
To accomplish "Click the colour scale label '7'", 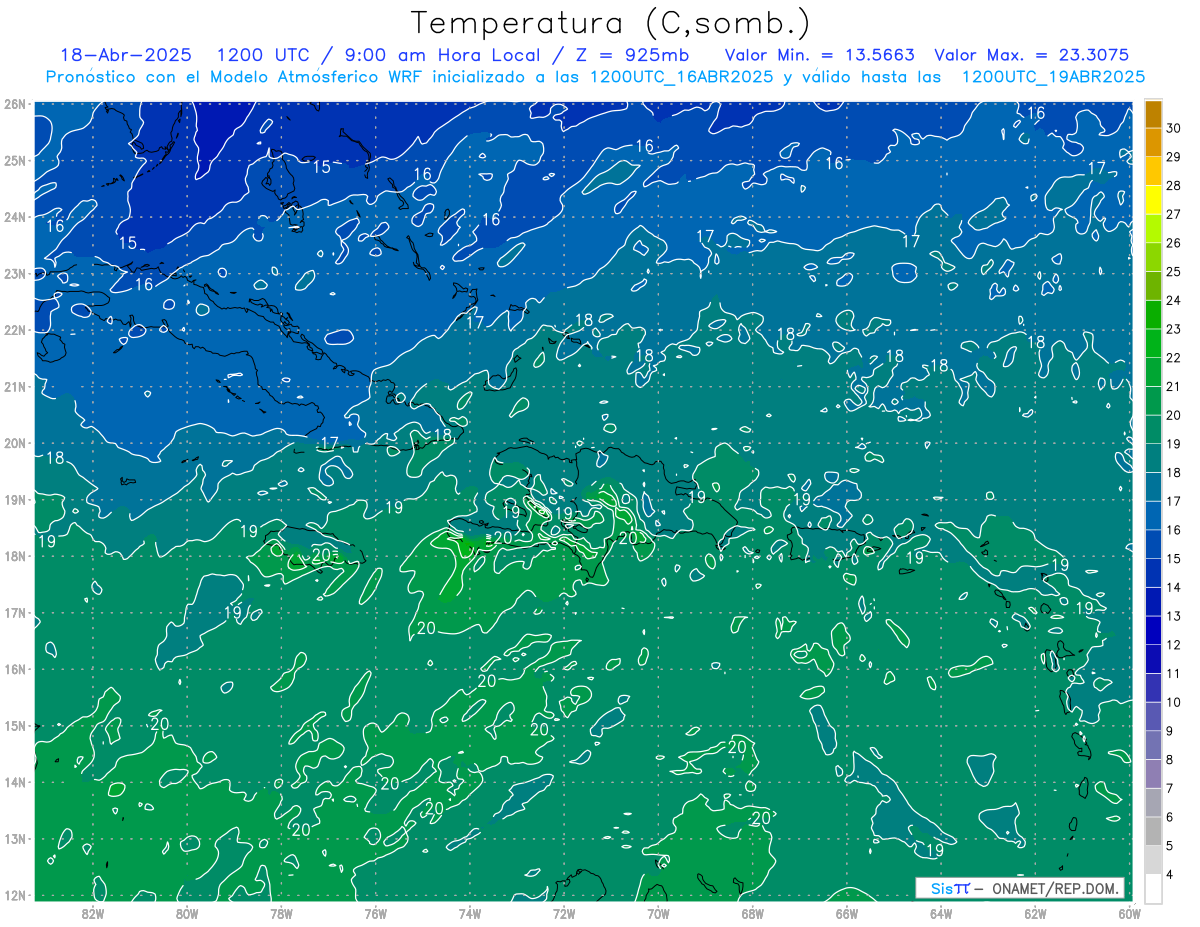I will 1170,788.
